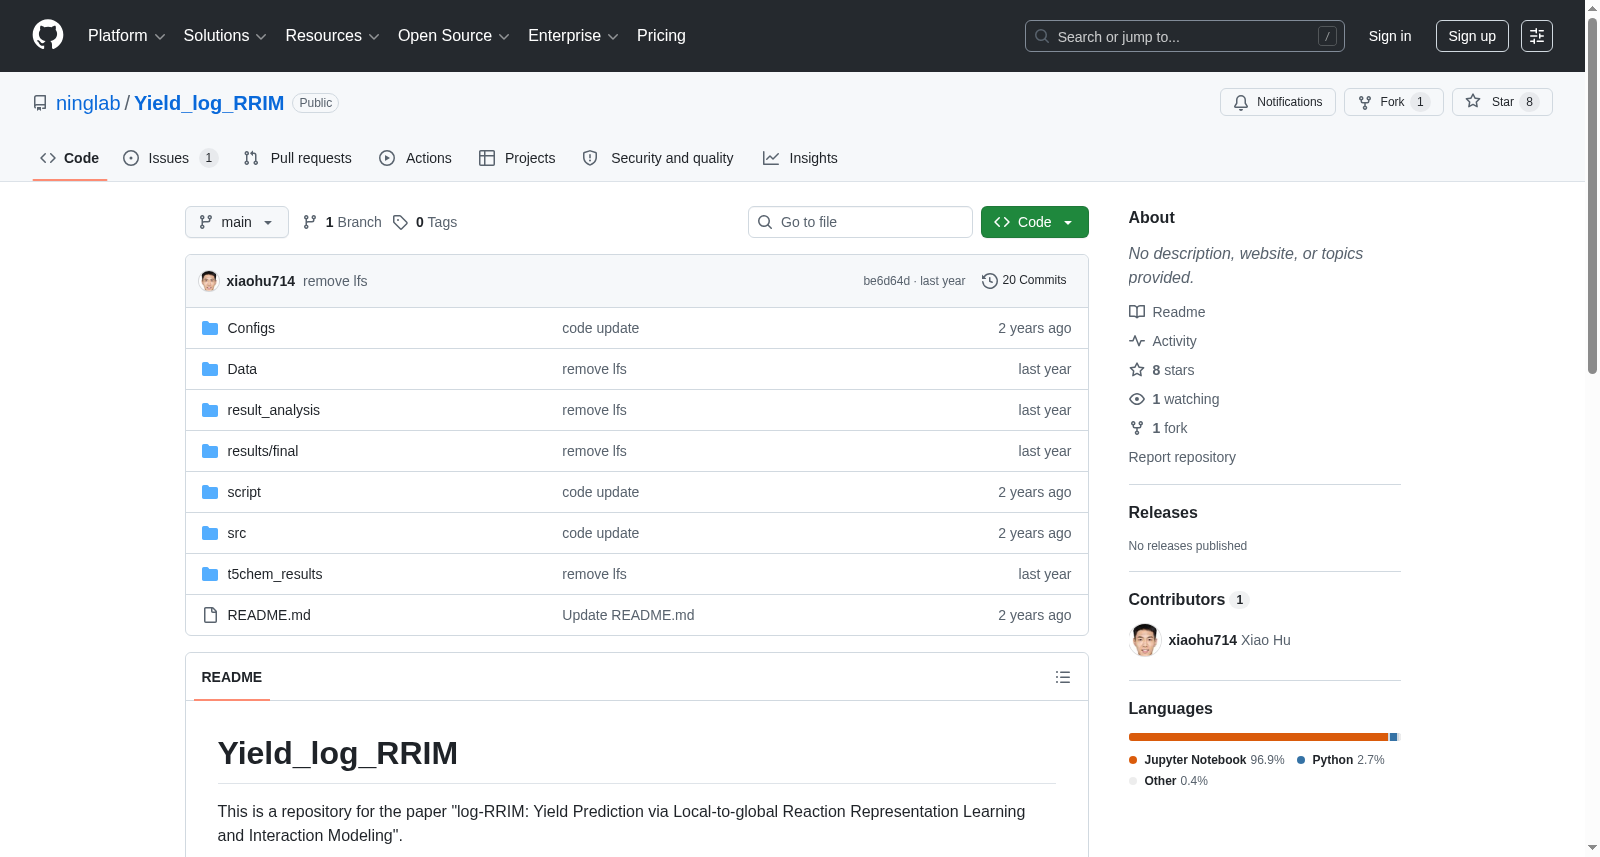Viewport: 1600px width, 857px height.
Task: Click the Configs folder icon
Action: click(x=210, y=328)
